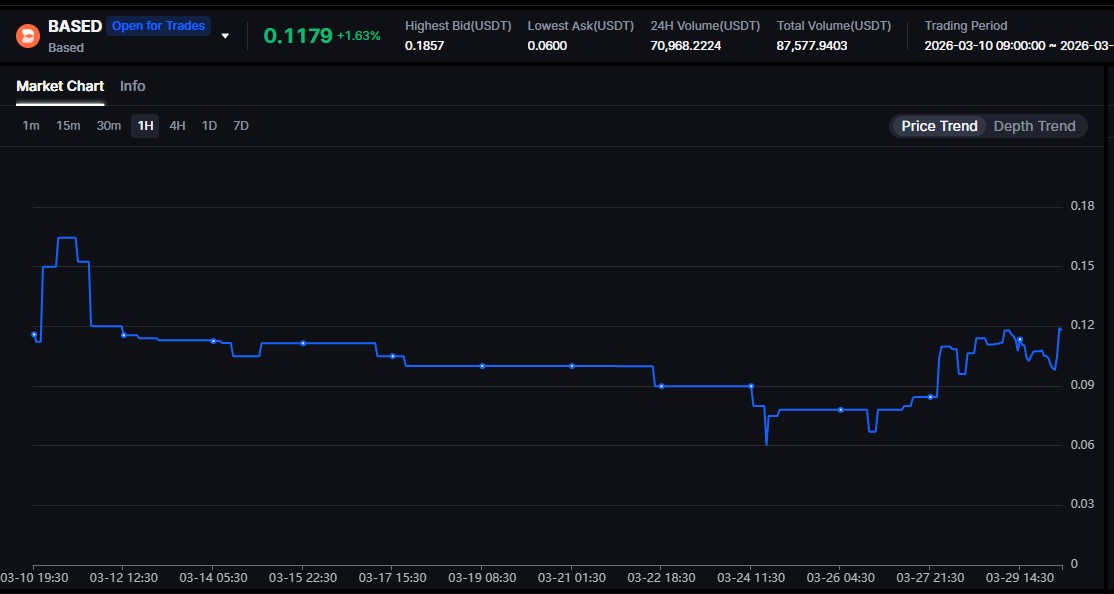The height and width of the screenshot is (594, 1114).
Task: Switch chart to 1m timeframe
Action: point(30,125)
